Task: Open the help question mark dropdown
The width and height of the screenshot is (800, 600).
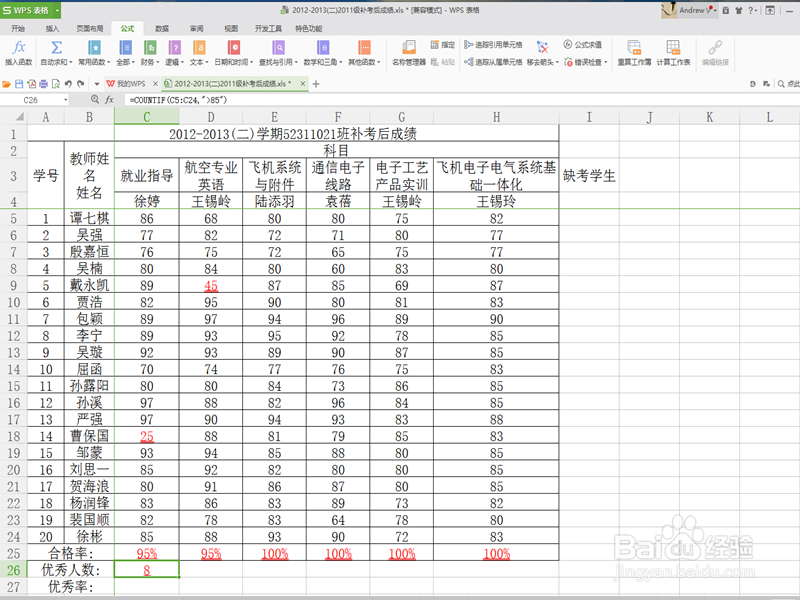Action: click(x=753, y=10)
